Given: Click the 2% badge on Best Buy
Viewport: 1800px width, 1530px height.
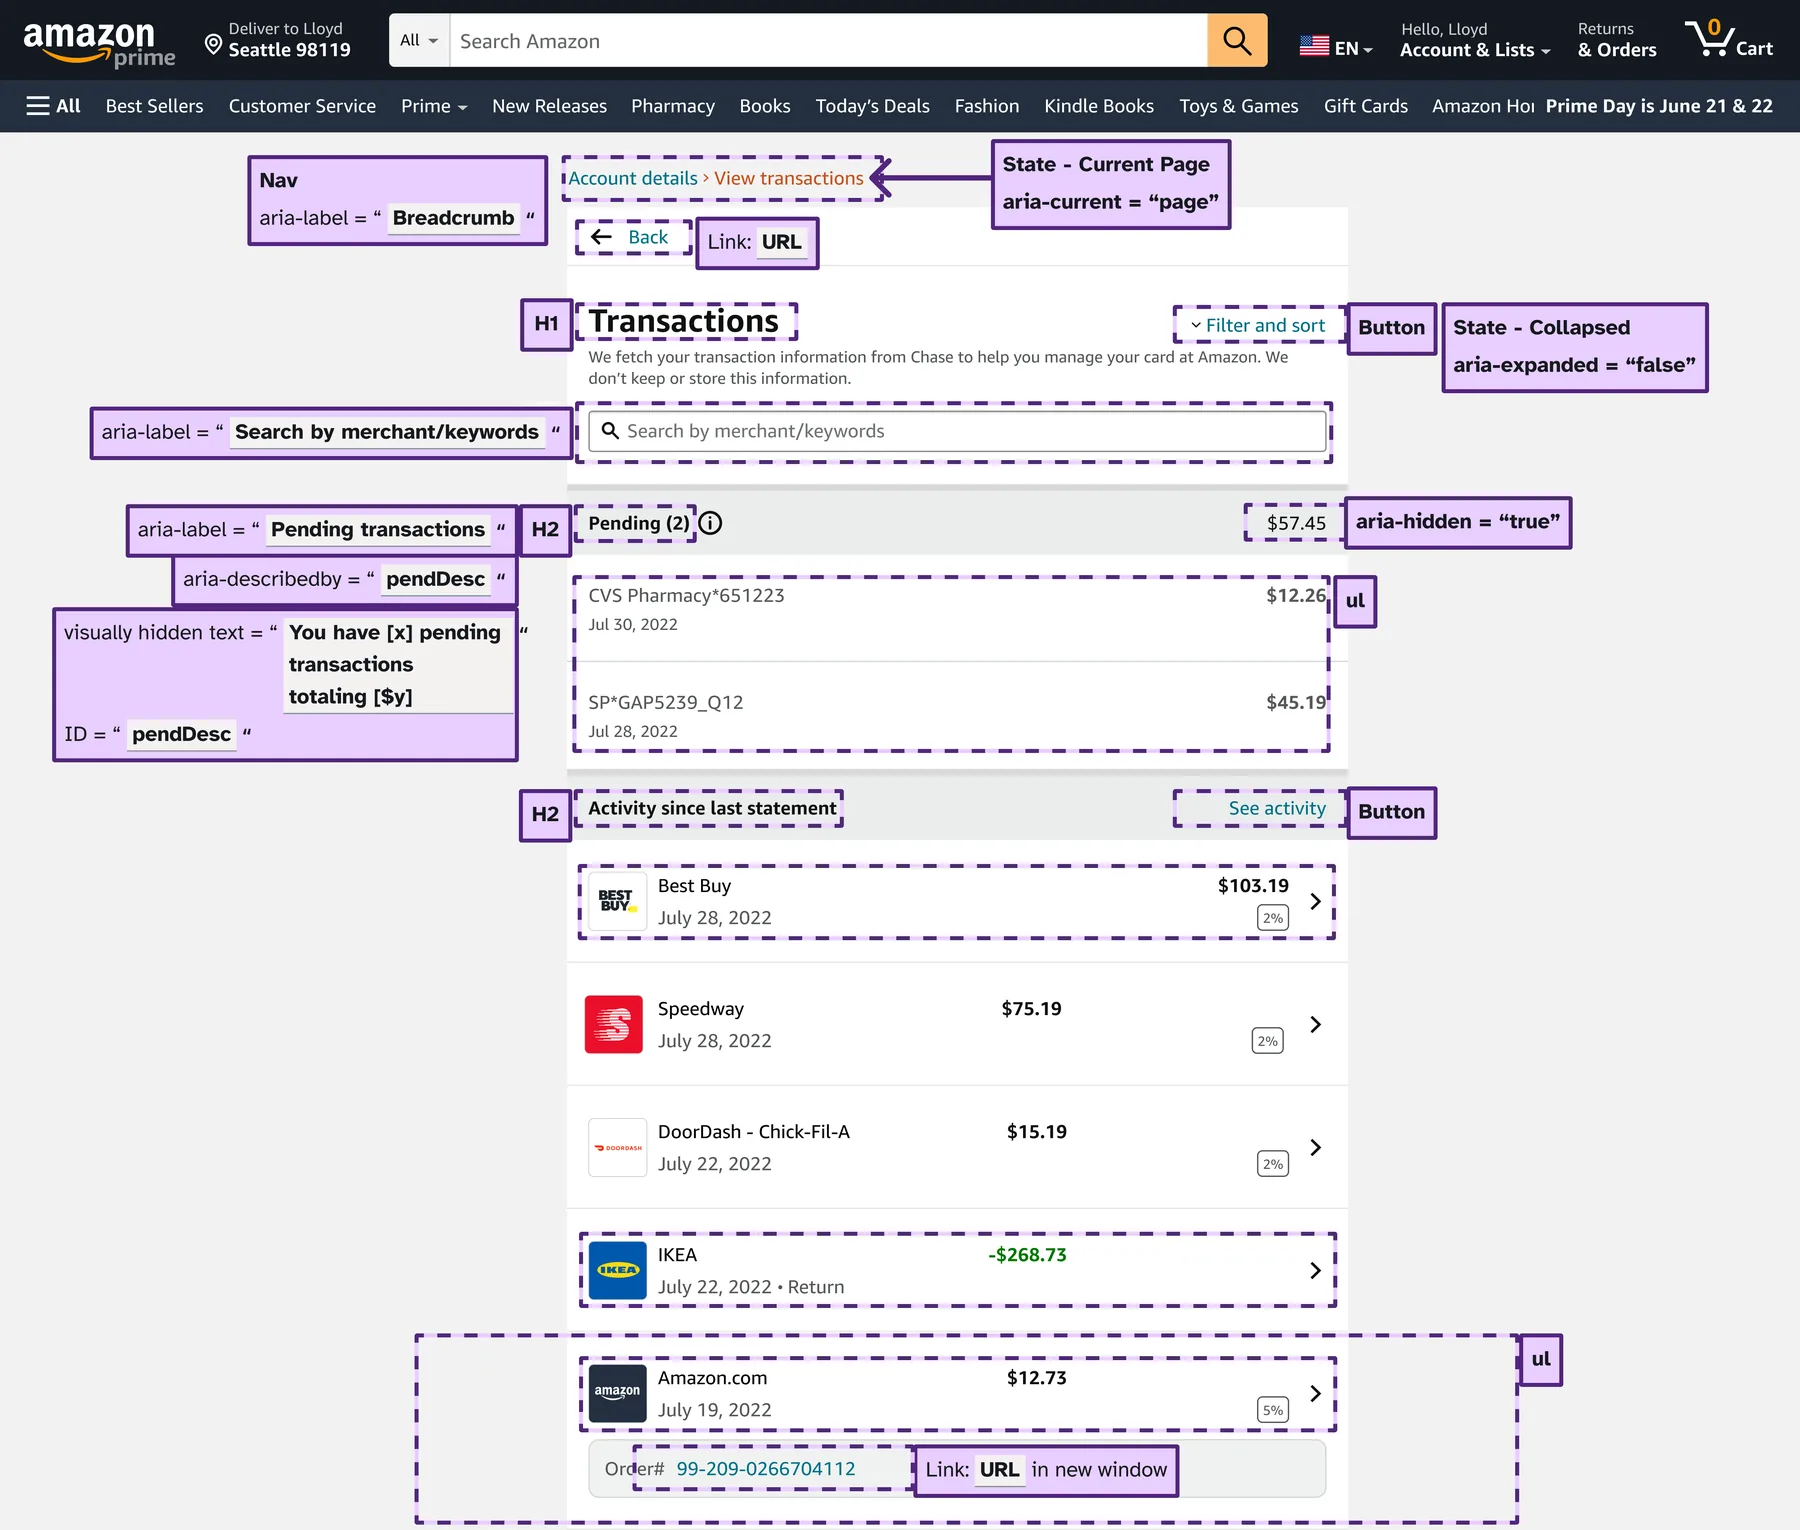Looking at the screenshot, I should pyautogui.click(x=1272, y=918).
